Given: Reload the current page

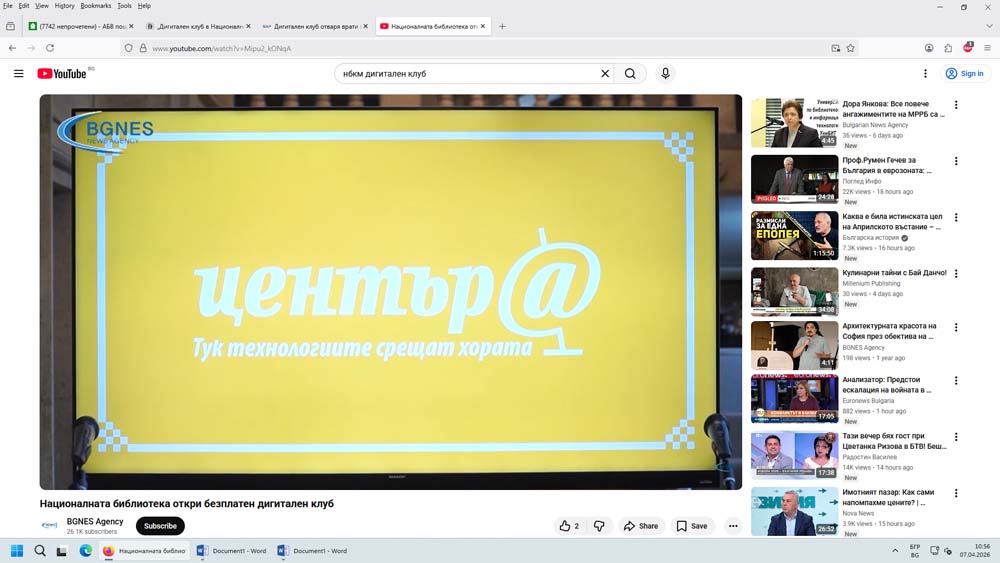Looking at the screenshot, I should pyautogui.click(x=50, y=48).
